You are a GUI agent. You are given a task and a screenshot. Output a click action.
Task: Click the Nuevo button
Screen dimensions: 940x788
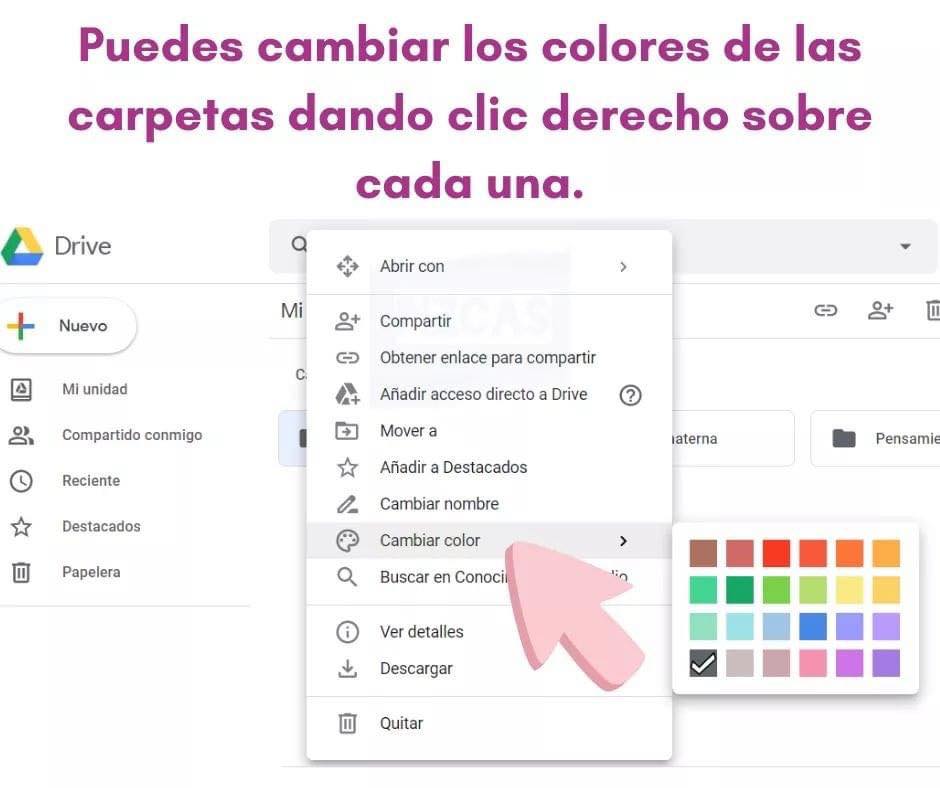tap(68, 326)
